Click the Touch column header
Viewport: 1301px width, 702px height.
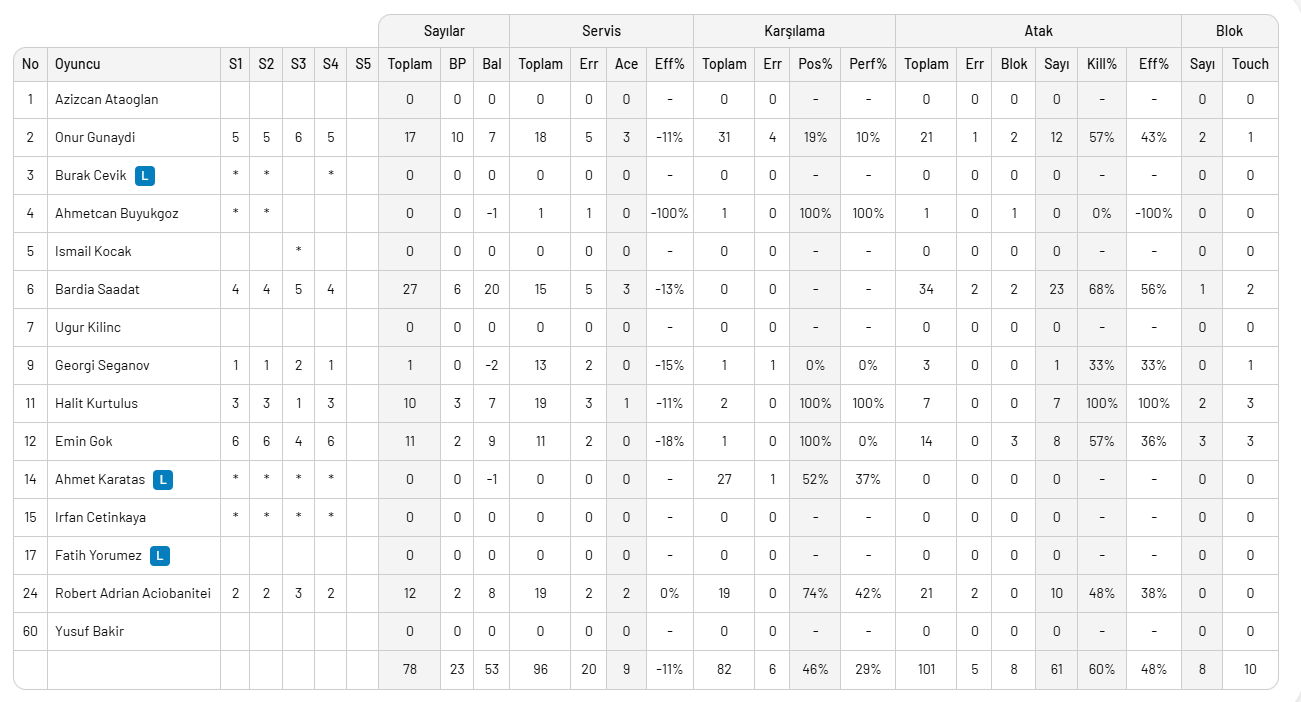1250,64
